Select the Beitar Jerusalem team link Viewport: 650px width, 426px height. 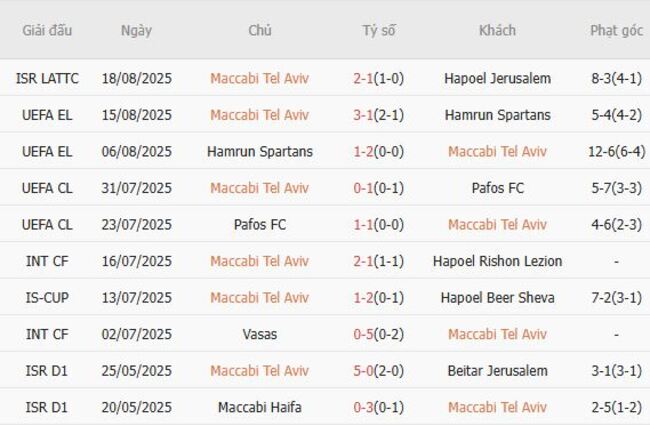[497, 371]
